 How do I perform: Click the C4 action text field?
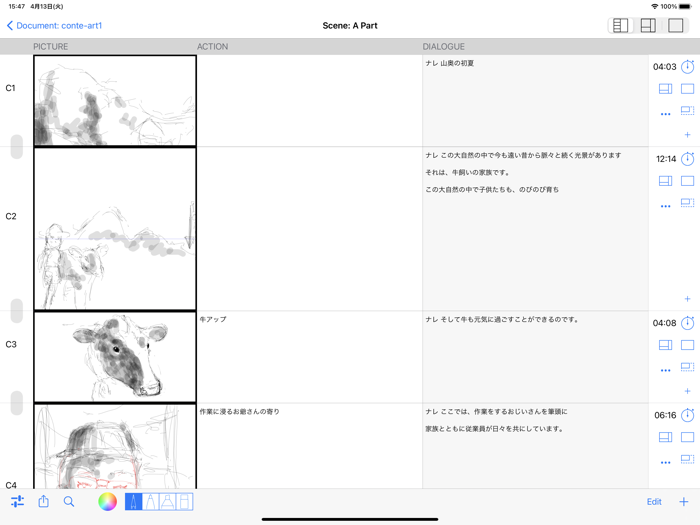(x=309, y=446)
